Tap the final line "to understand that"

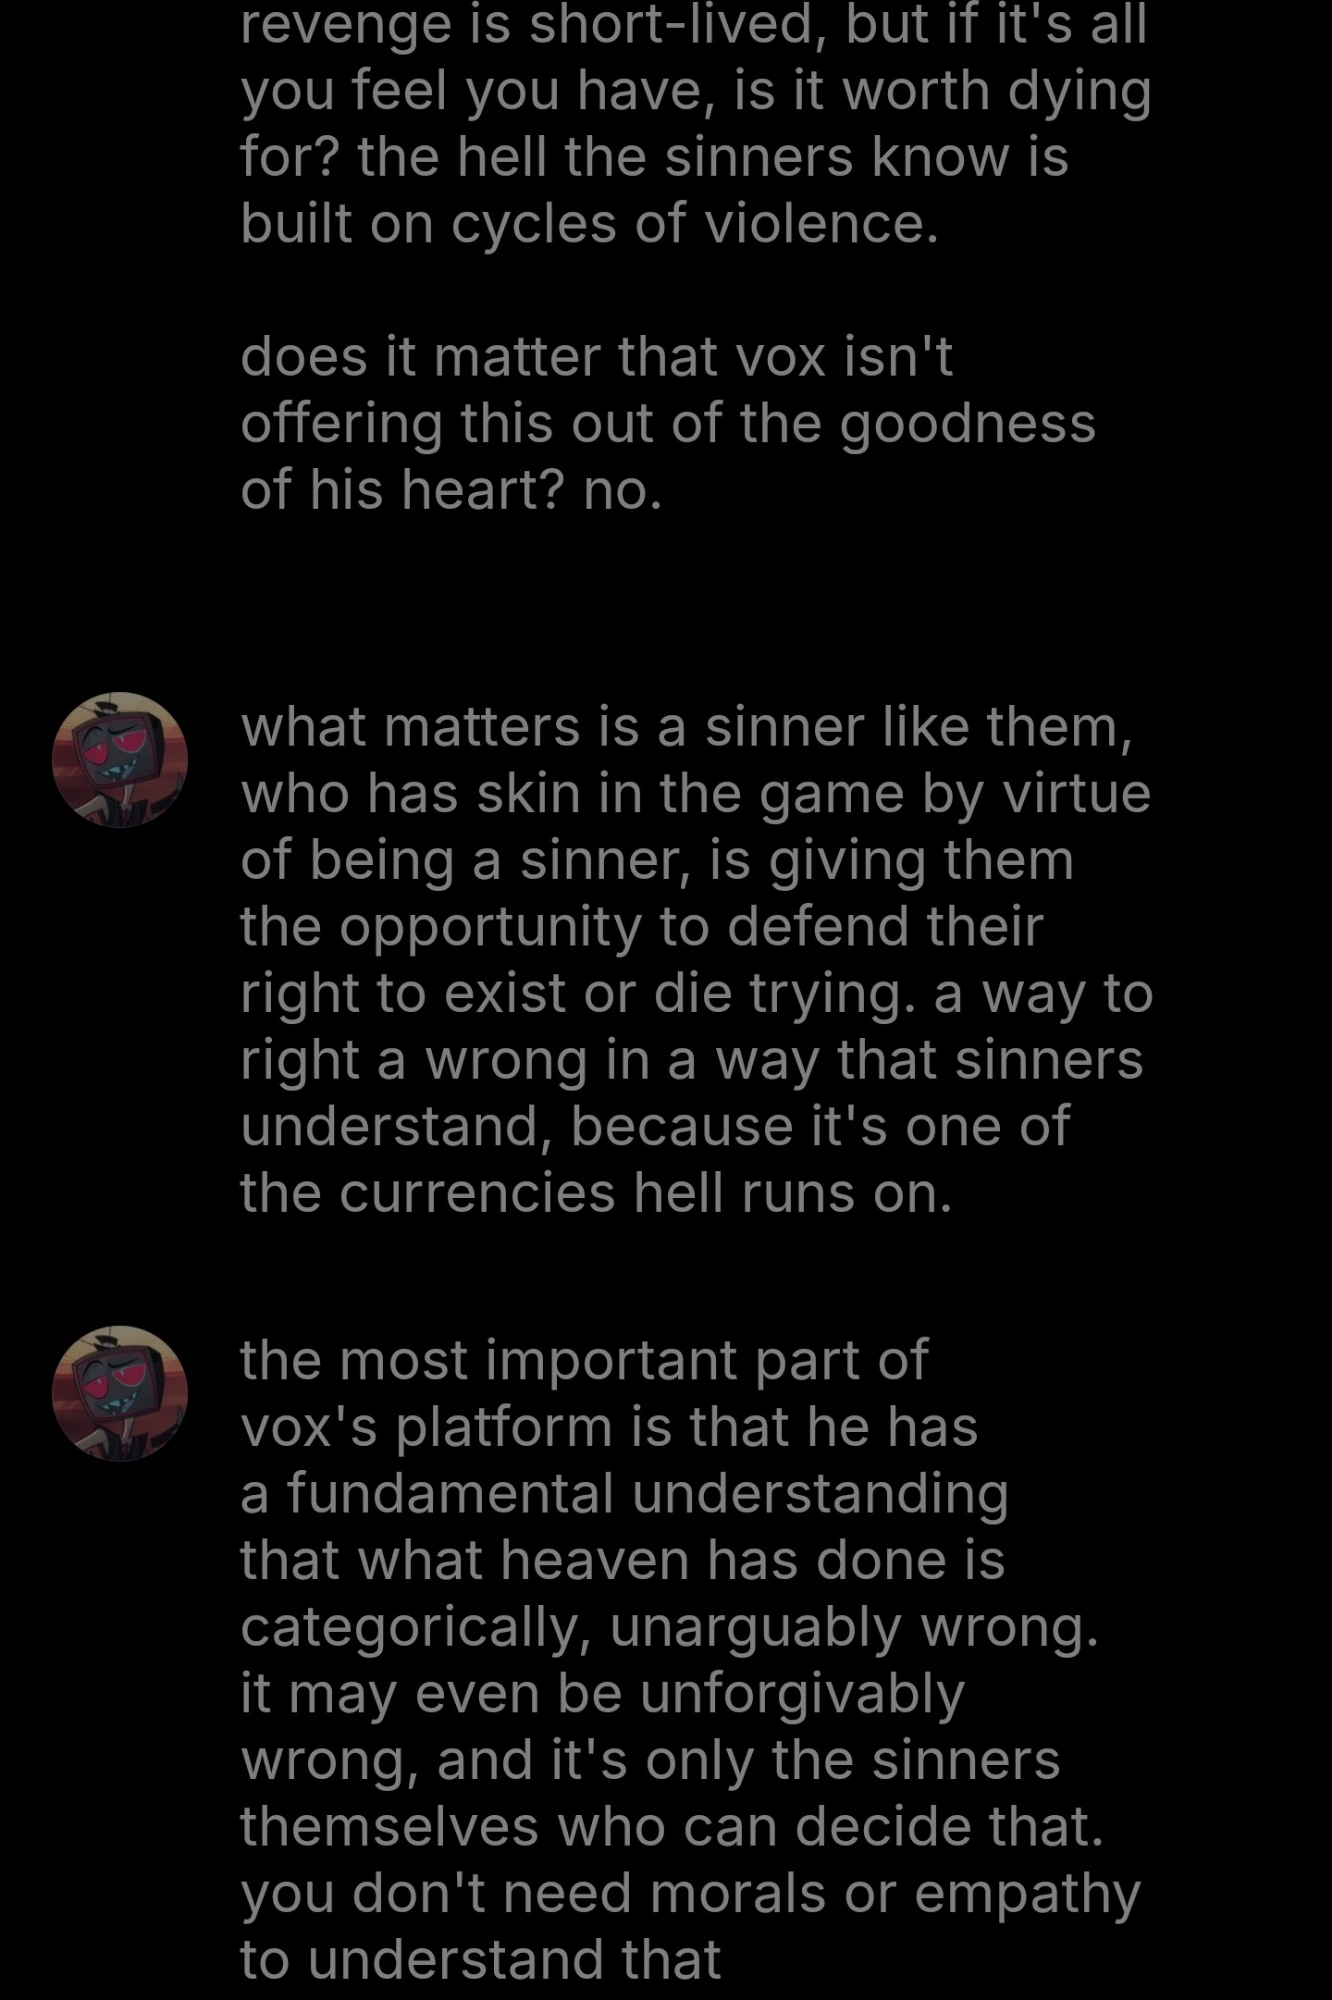point(480,1960)
